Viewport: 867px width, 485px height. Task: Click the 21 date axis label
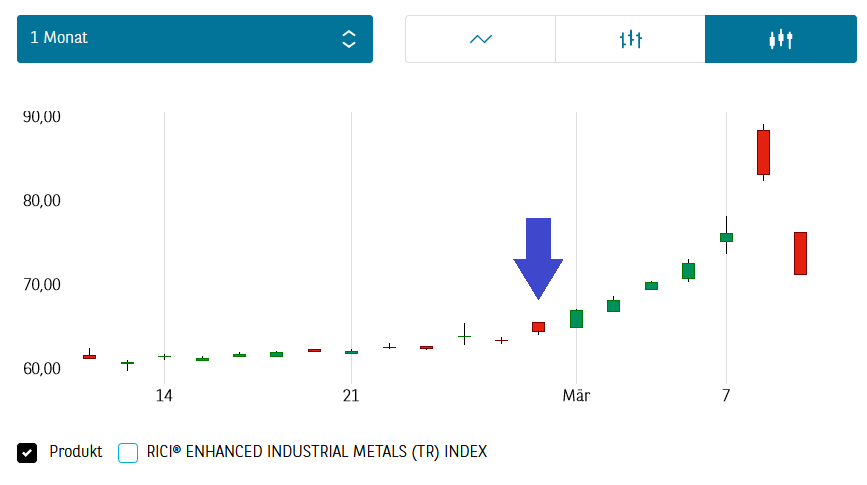pyautogui.click(x=351, y=396)
